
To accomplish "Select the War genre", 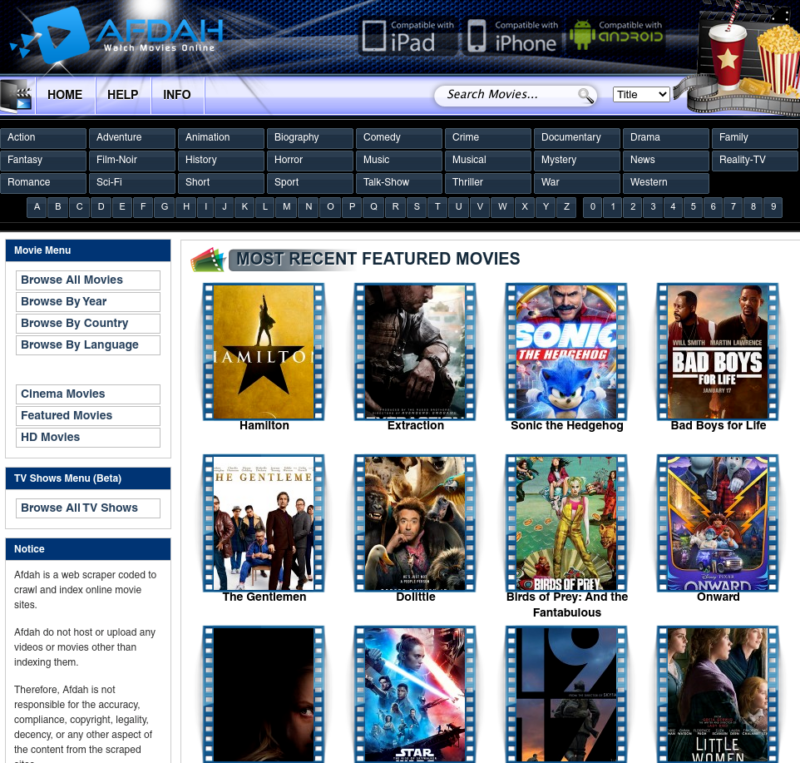I will pos(577,183).
